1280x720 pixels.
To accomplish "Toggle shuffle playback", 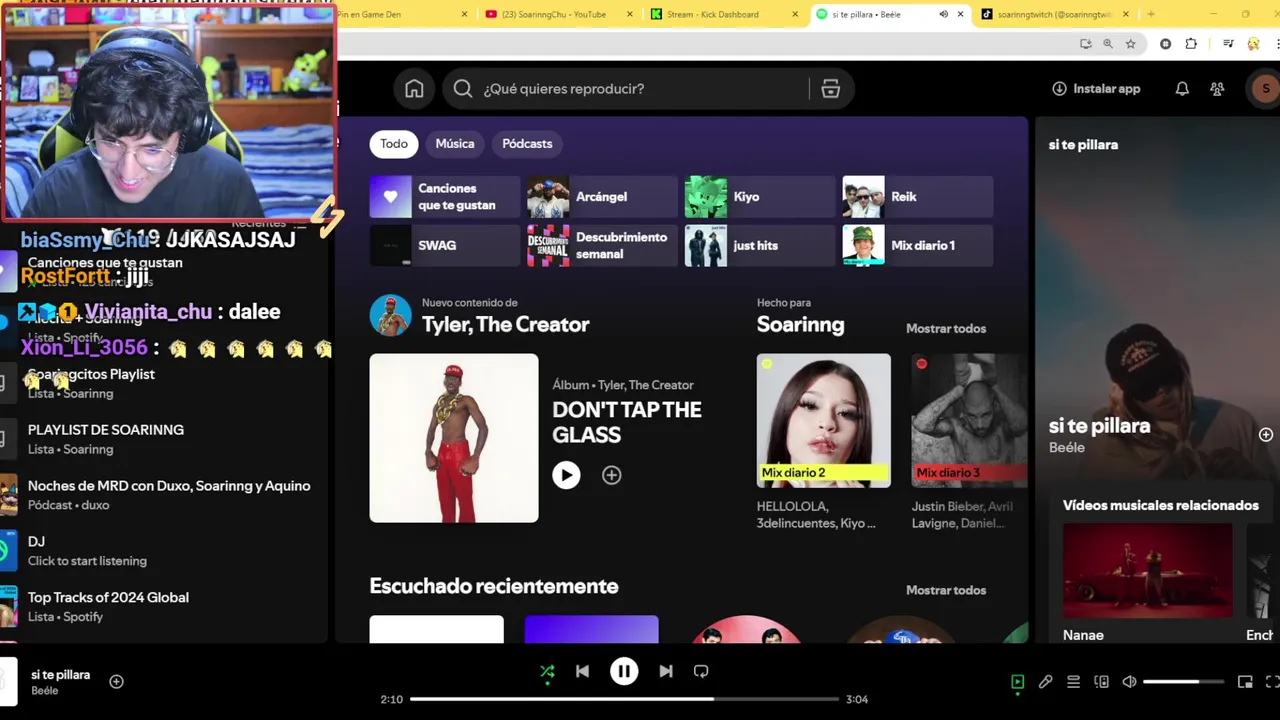I will pos(547,672).
